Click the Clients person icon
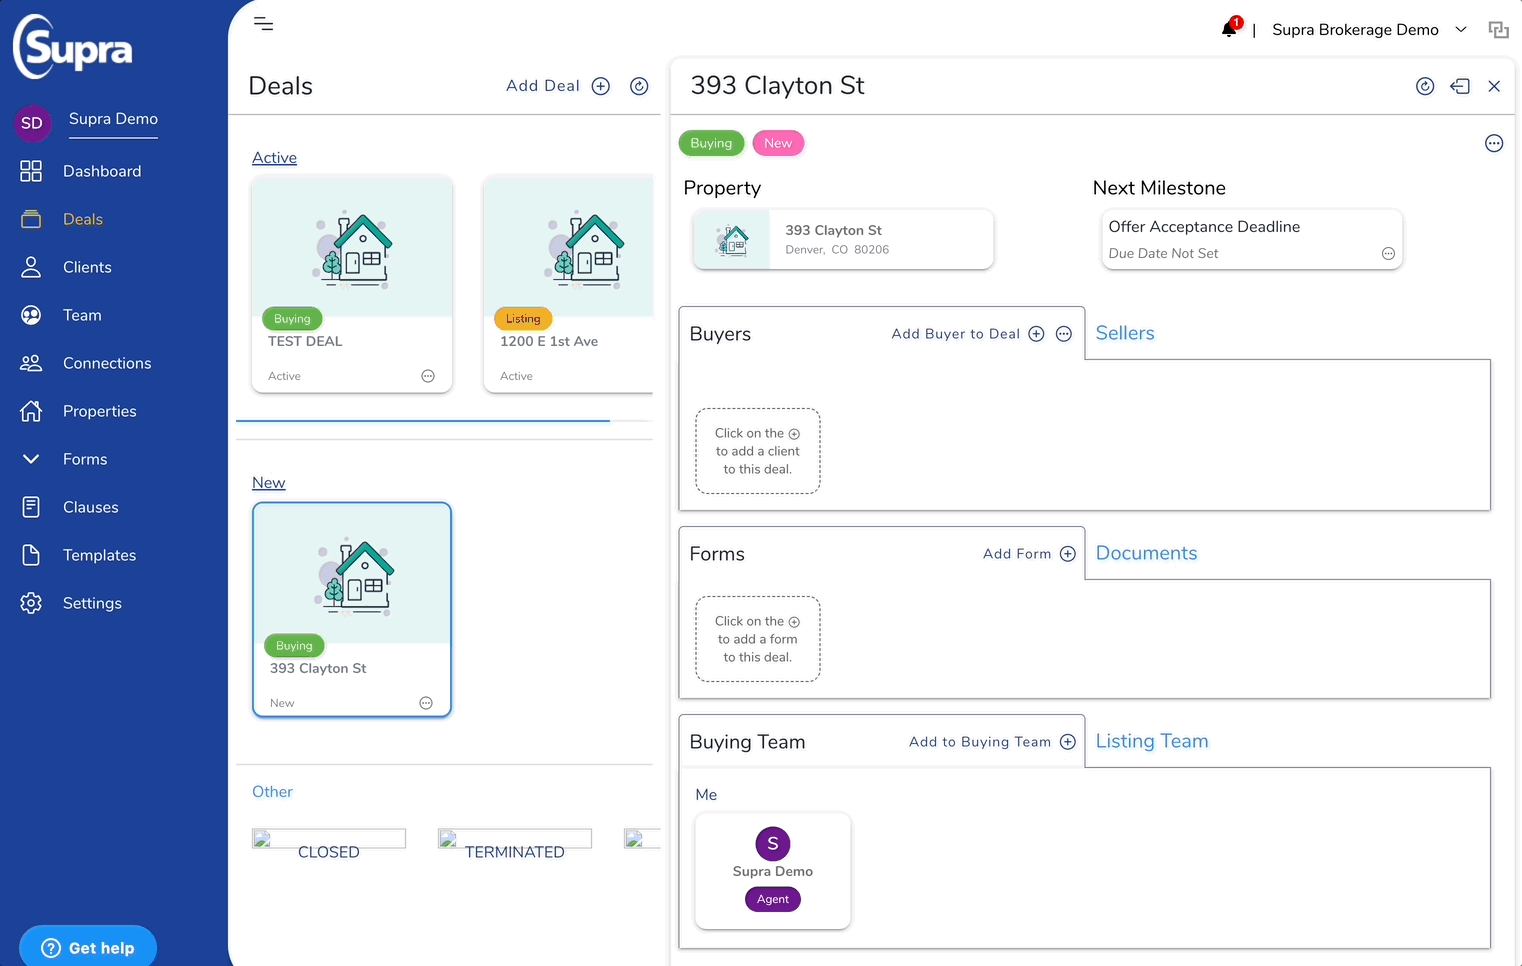Image resolution: width=1522 pixels, height=966 pixels. pyautogui.click(x=31, y=267)
